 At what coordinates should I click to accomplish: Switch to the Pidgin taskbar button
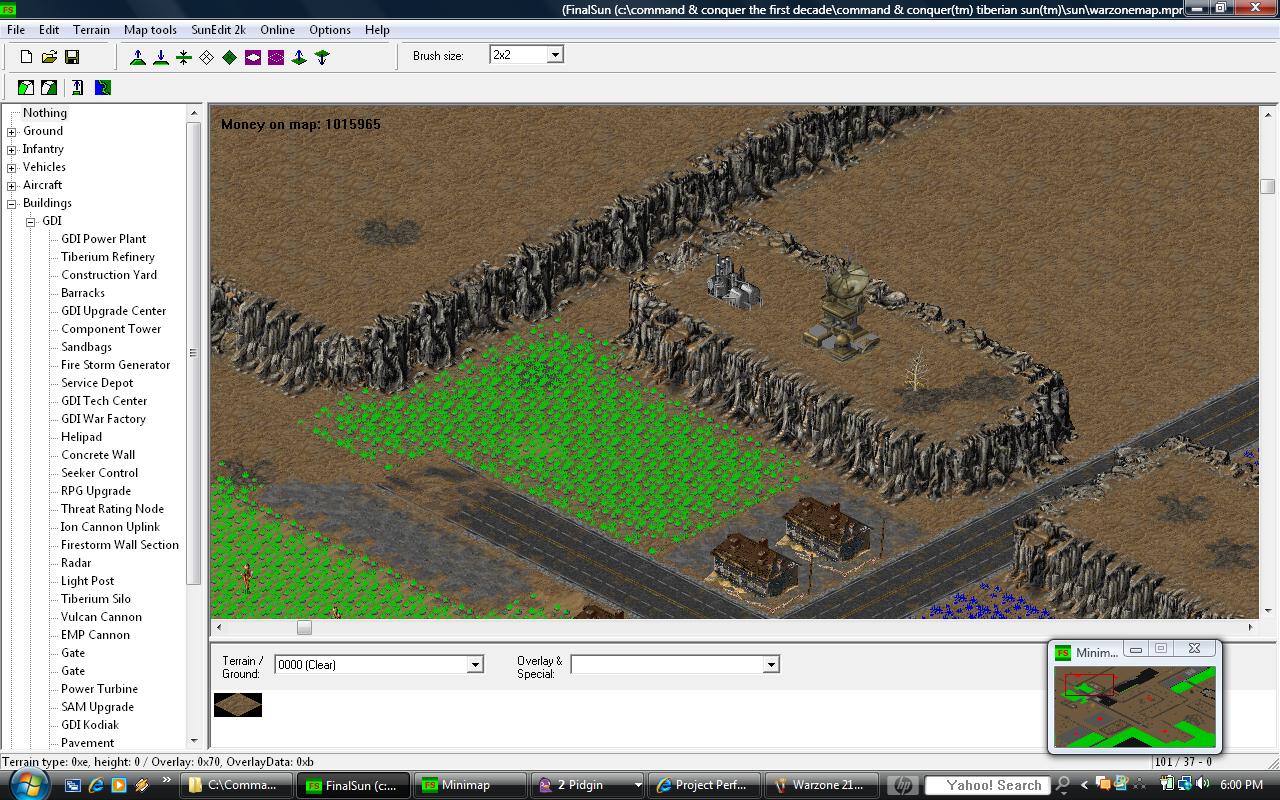pos(587,785)
